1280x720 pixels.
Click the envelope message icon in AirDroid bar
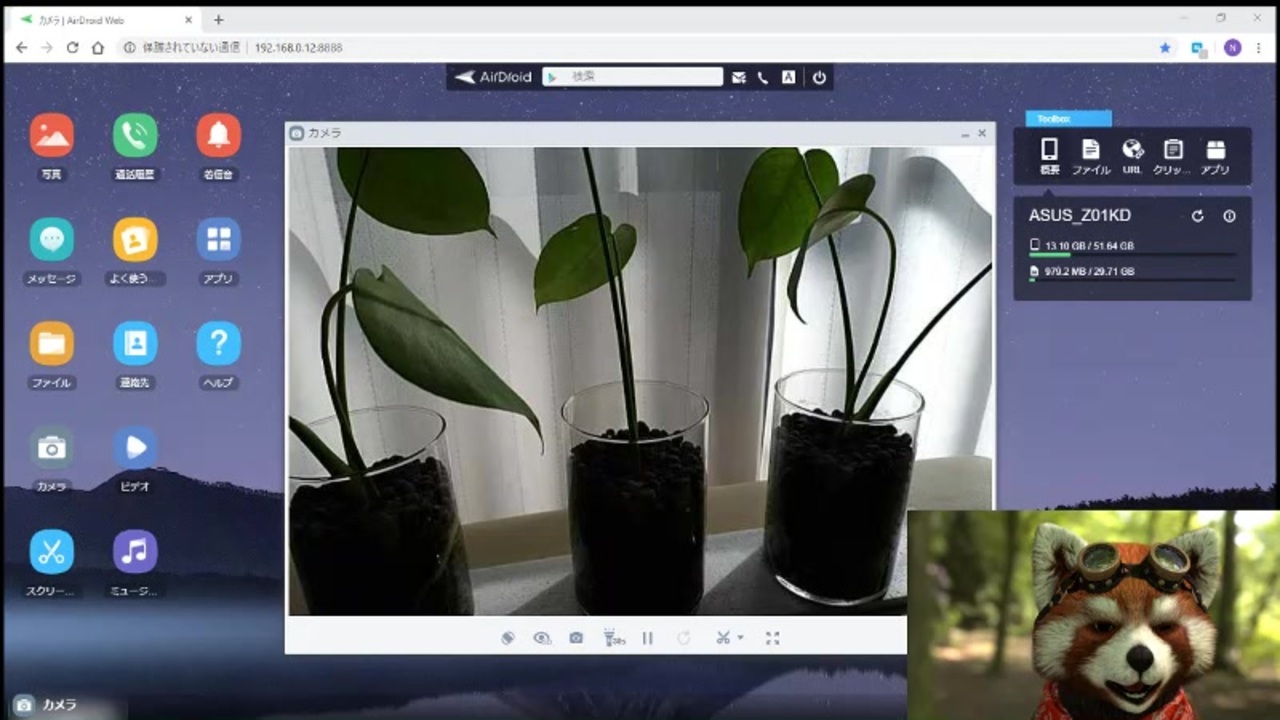[739, 77]
